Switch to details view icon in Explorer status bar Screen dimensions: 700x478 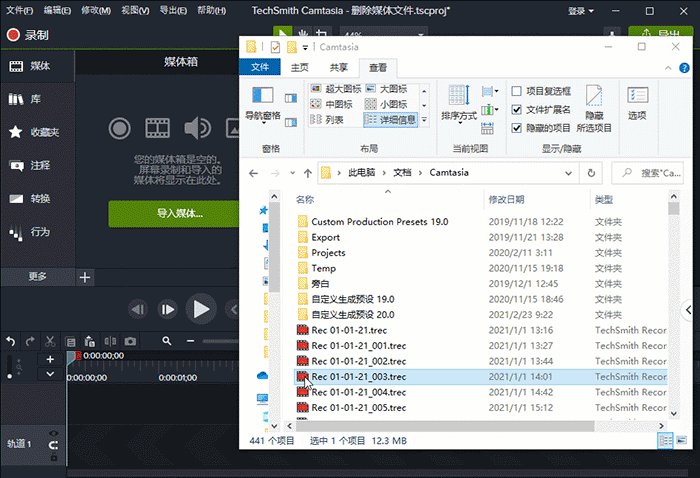pyautogui.click(x=665, y=441)
